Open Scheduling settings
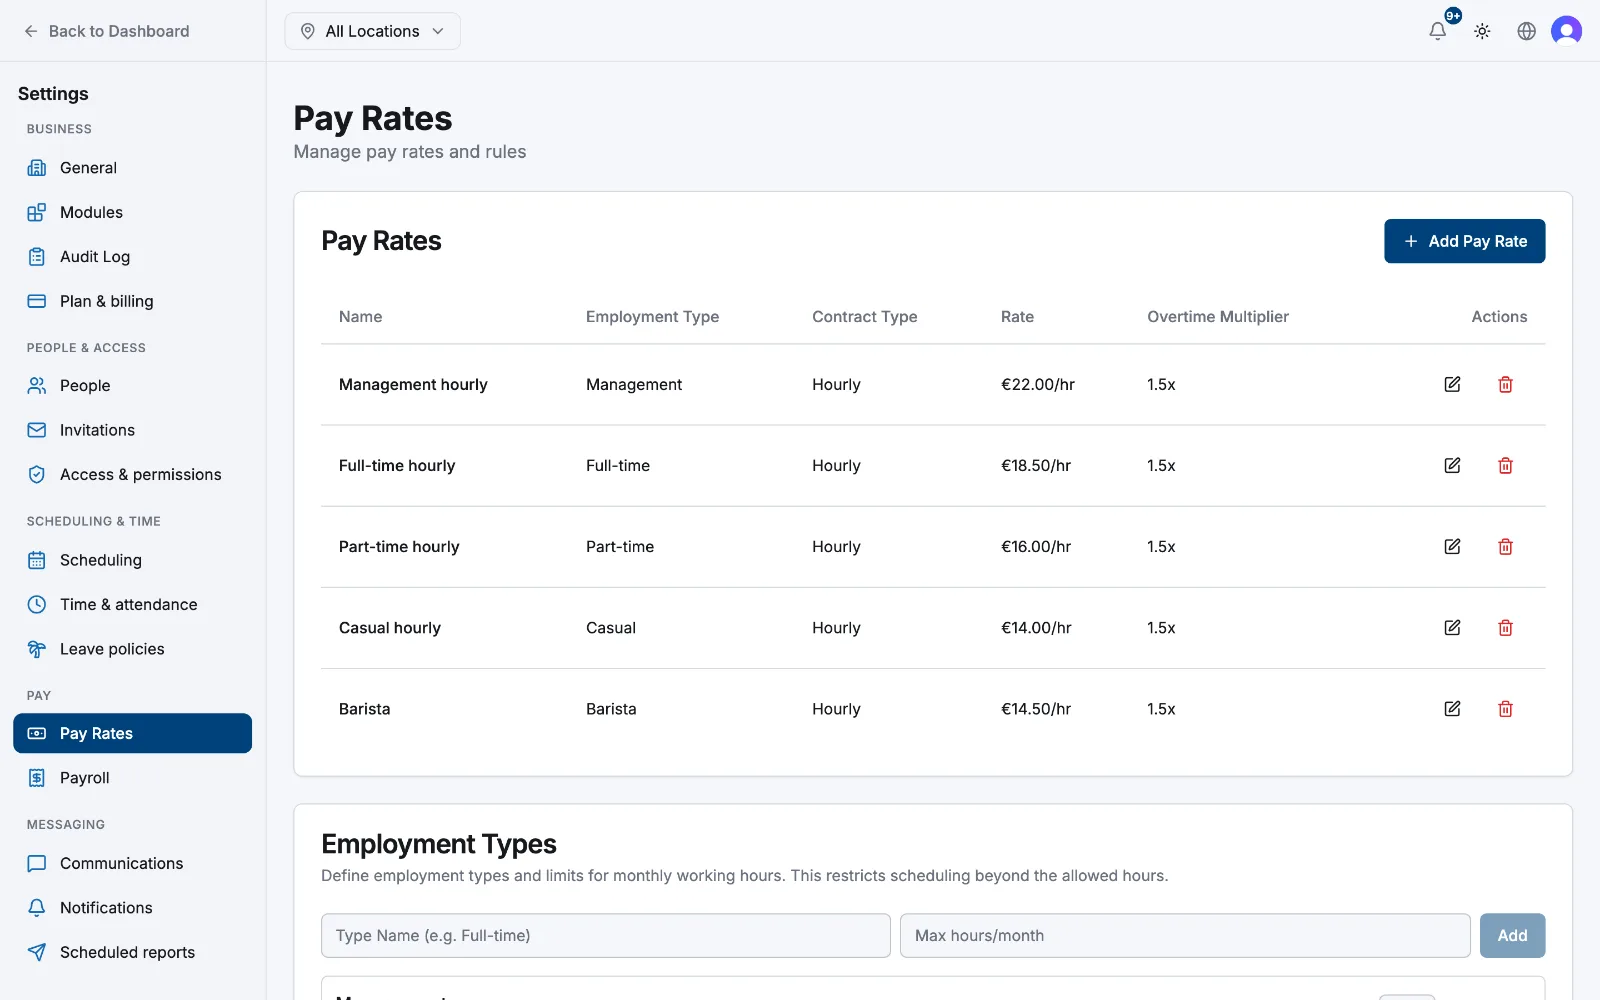1600x1000 pixels. (132, 560)
